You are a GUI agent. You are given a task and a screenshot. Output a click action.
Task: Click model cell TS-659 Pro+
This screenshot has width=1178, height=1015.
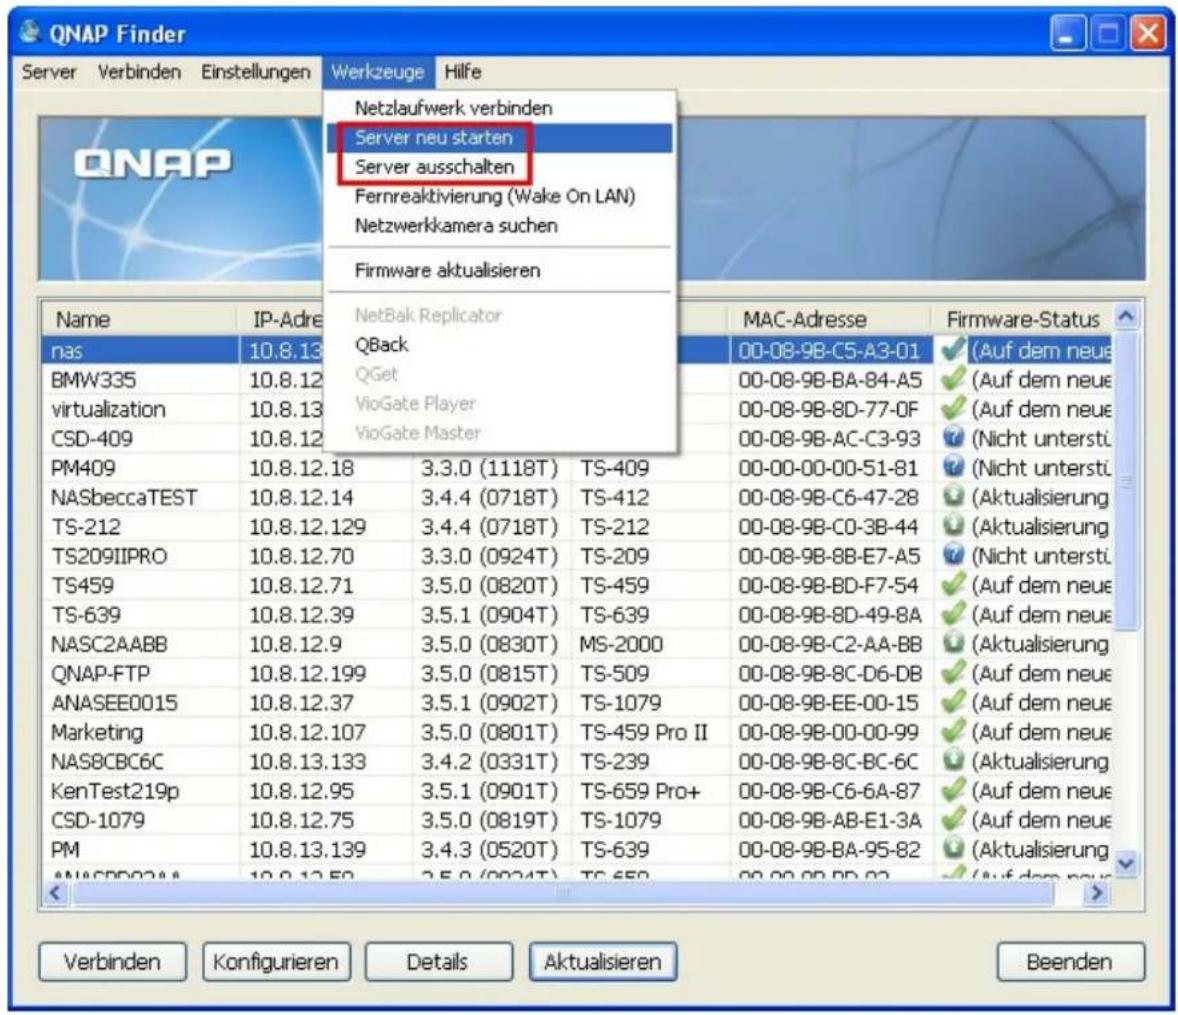tap(639, 790)
